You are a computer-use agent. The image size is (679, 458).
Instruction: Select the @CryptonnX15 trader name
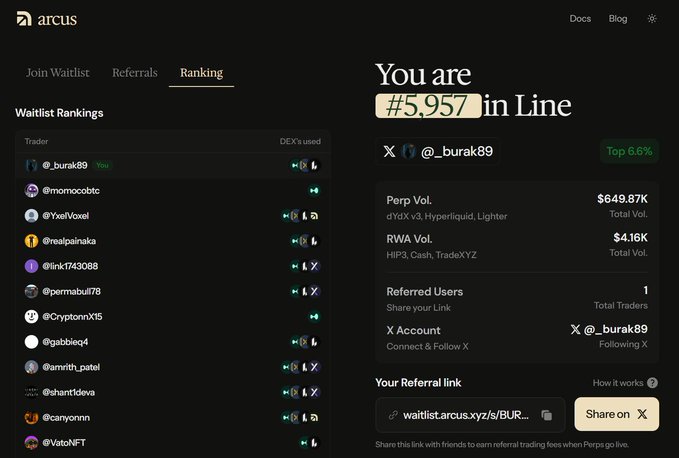[x=72, y=316]
